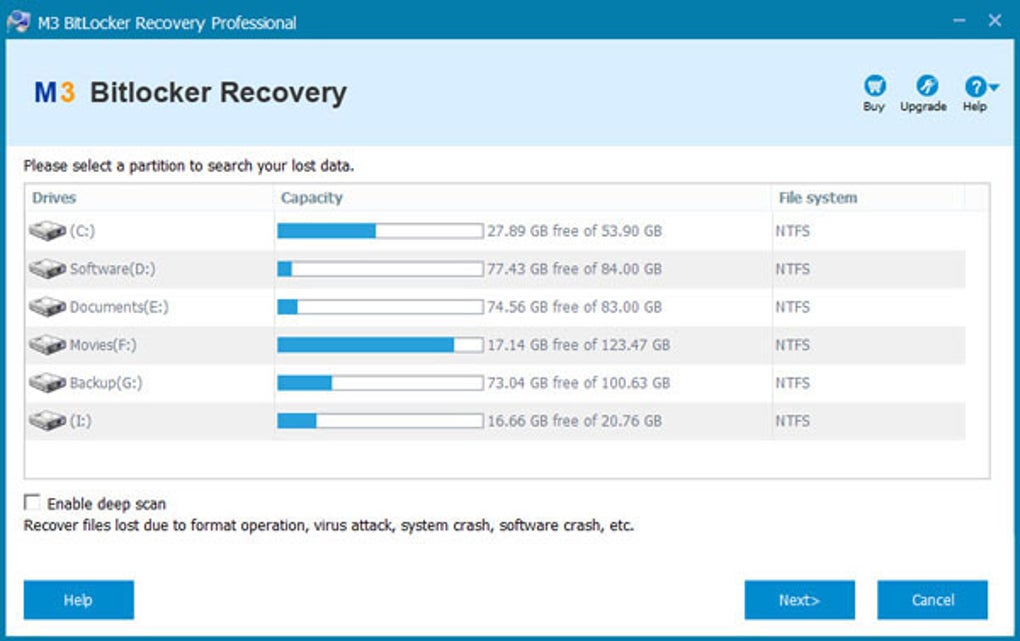Click the capacity bar of Backup(G:)
The height and width of the screenshot is (641, 1020).
click(x=381, y=383)
